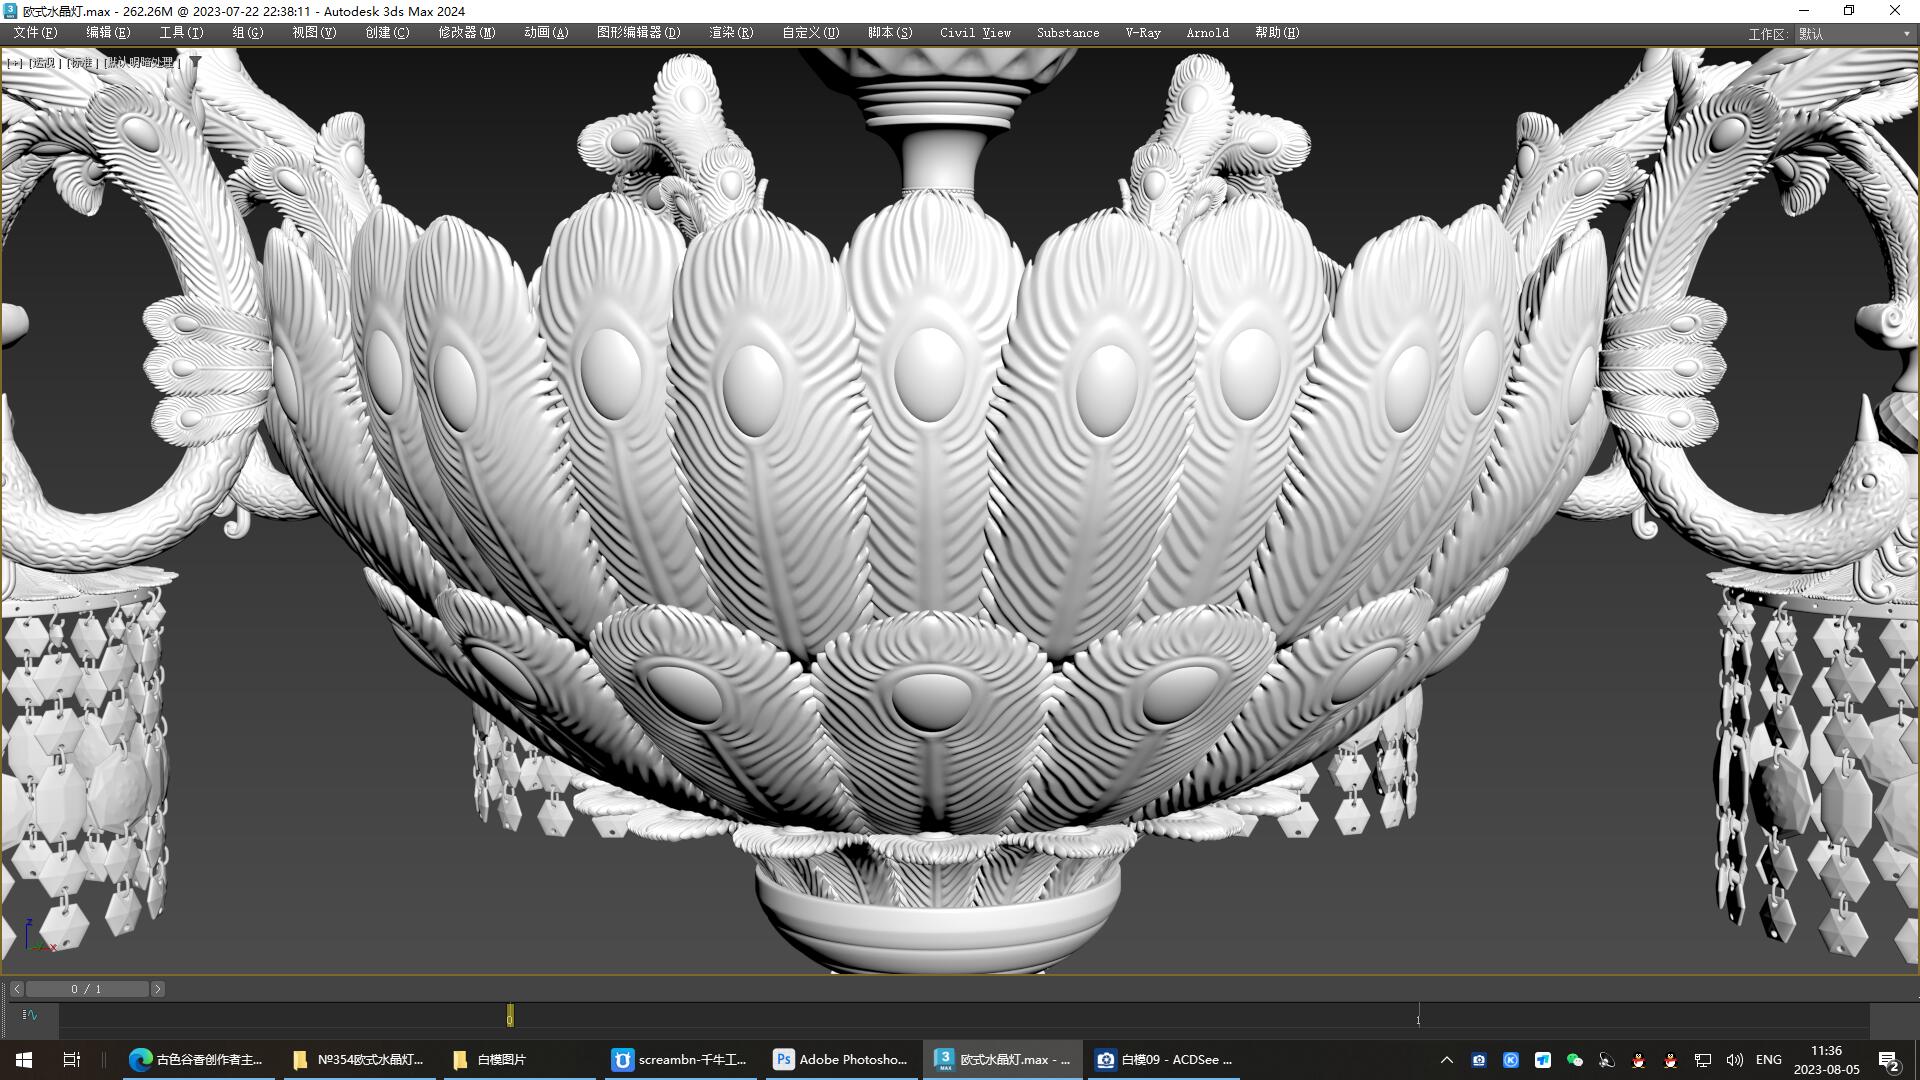Toggle the ENG input language indicator
Image resolution: width=1920 pixels, height=1080 pixels.
[x=1769, y=1060]
